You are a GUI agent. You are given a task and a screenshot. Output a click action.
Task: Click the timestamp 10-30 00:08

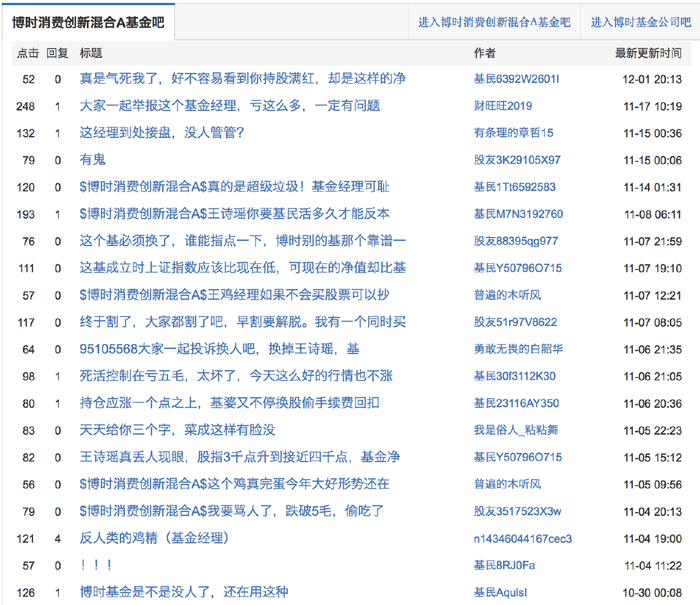[x=652, y=593]
